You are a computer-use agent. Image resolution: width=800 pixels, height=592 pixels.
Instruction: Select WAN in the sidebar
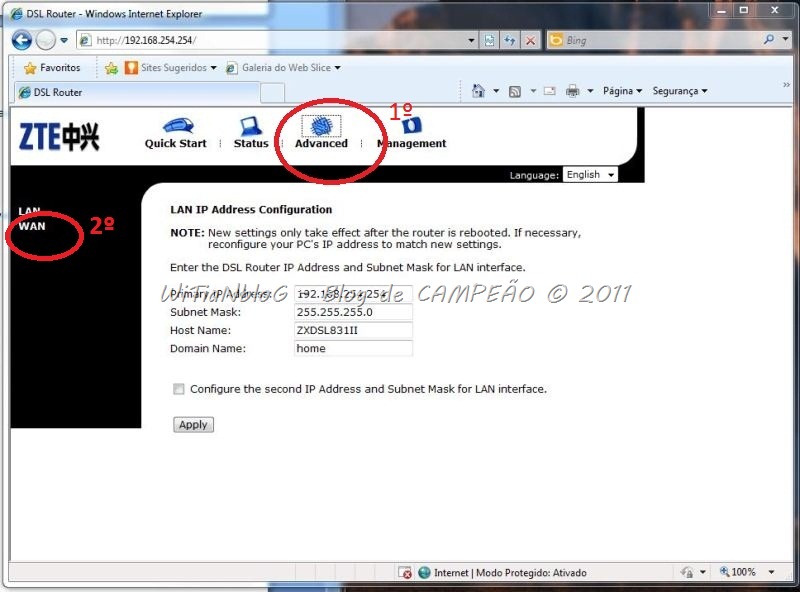coord(32,226)
